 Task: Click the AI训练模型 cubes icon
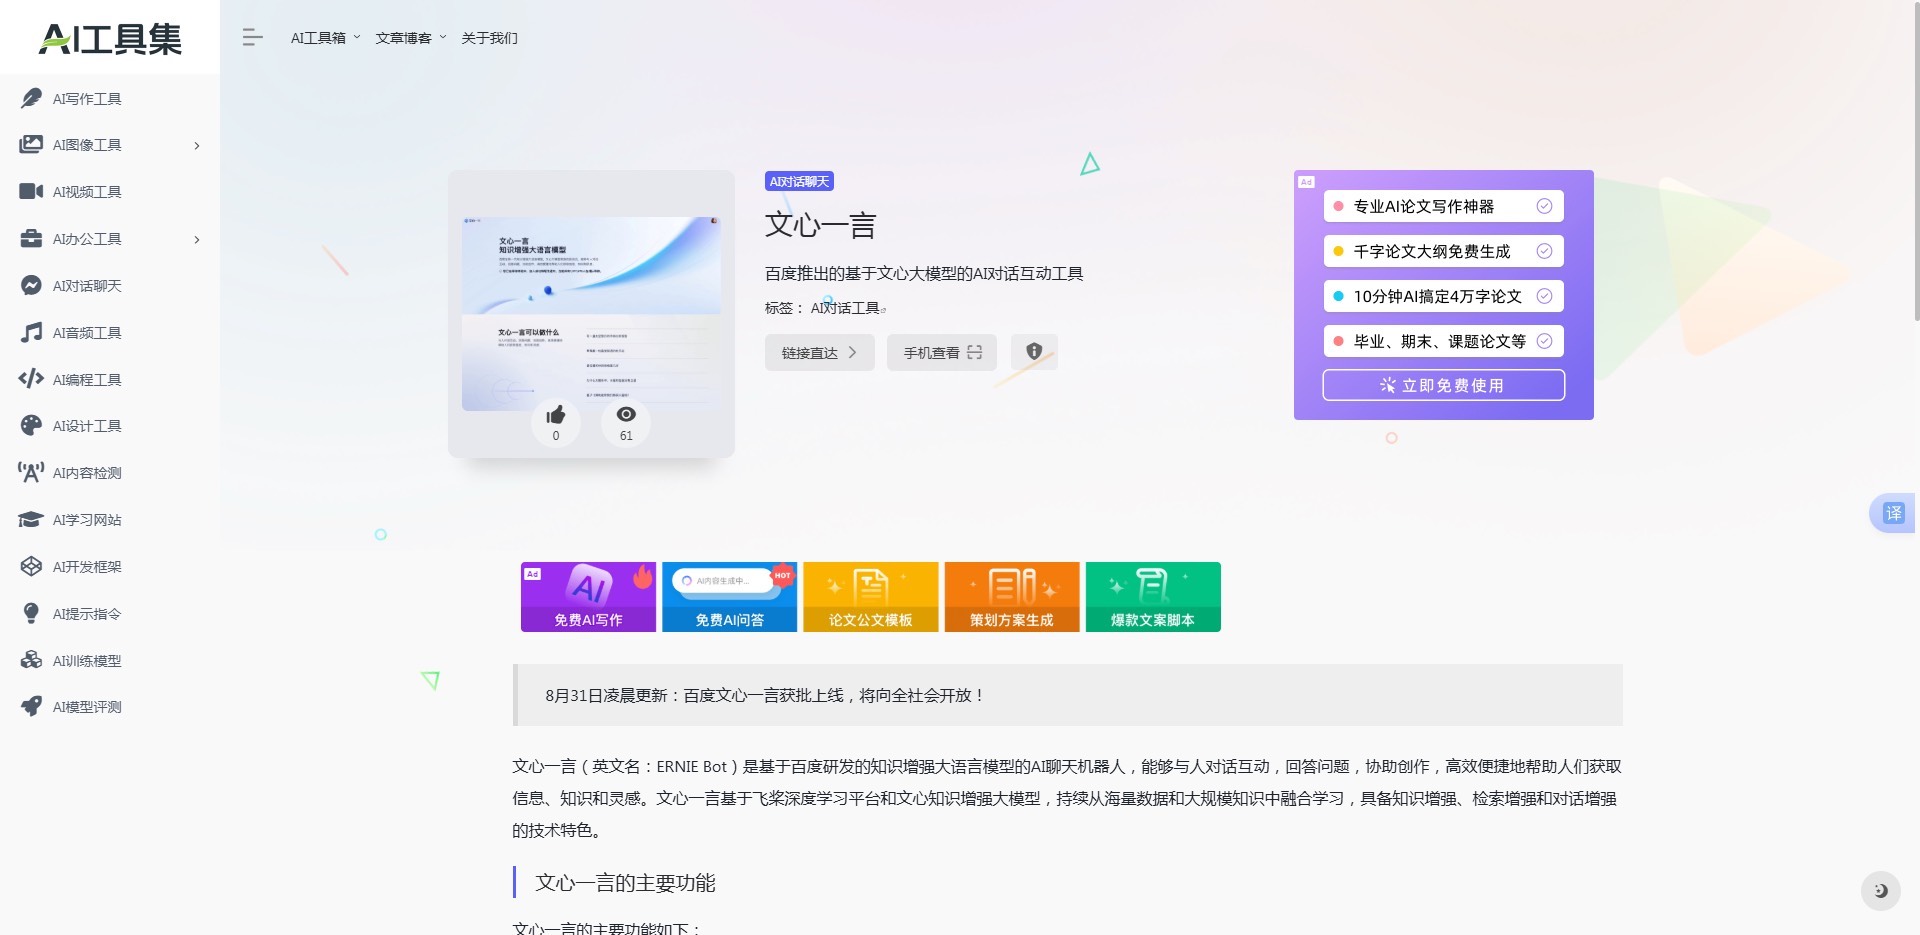31,660
